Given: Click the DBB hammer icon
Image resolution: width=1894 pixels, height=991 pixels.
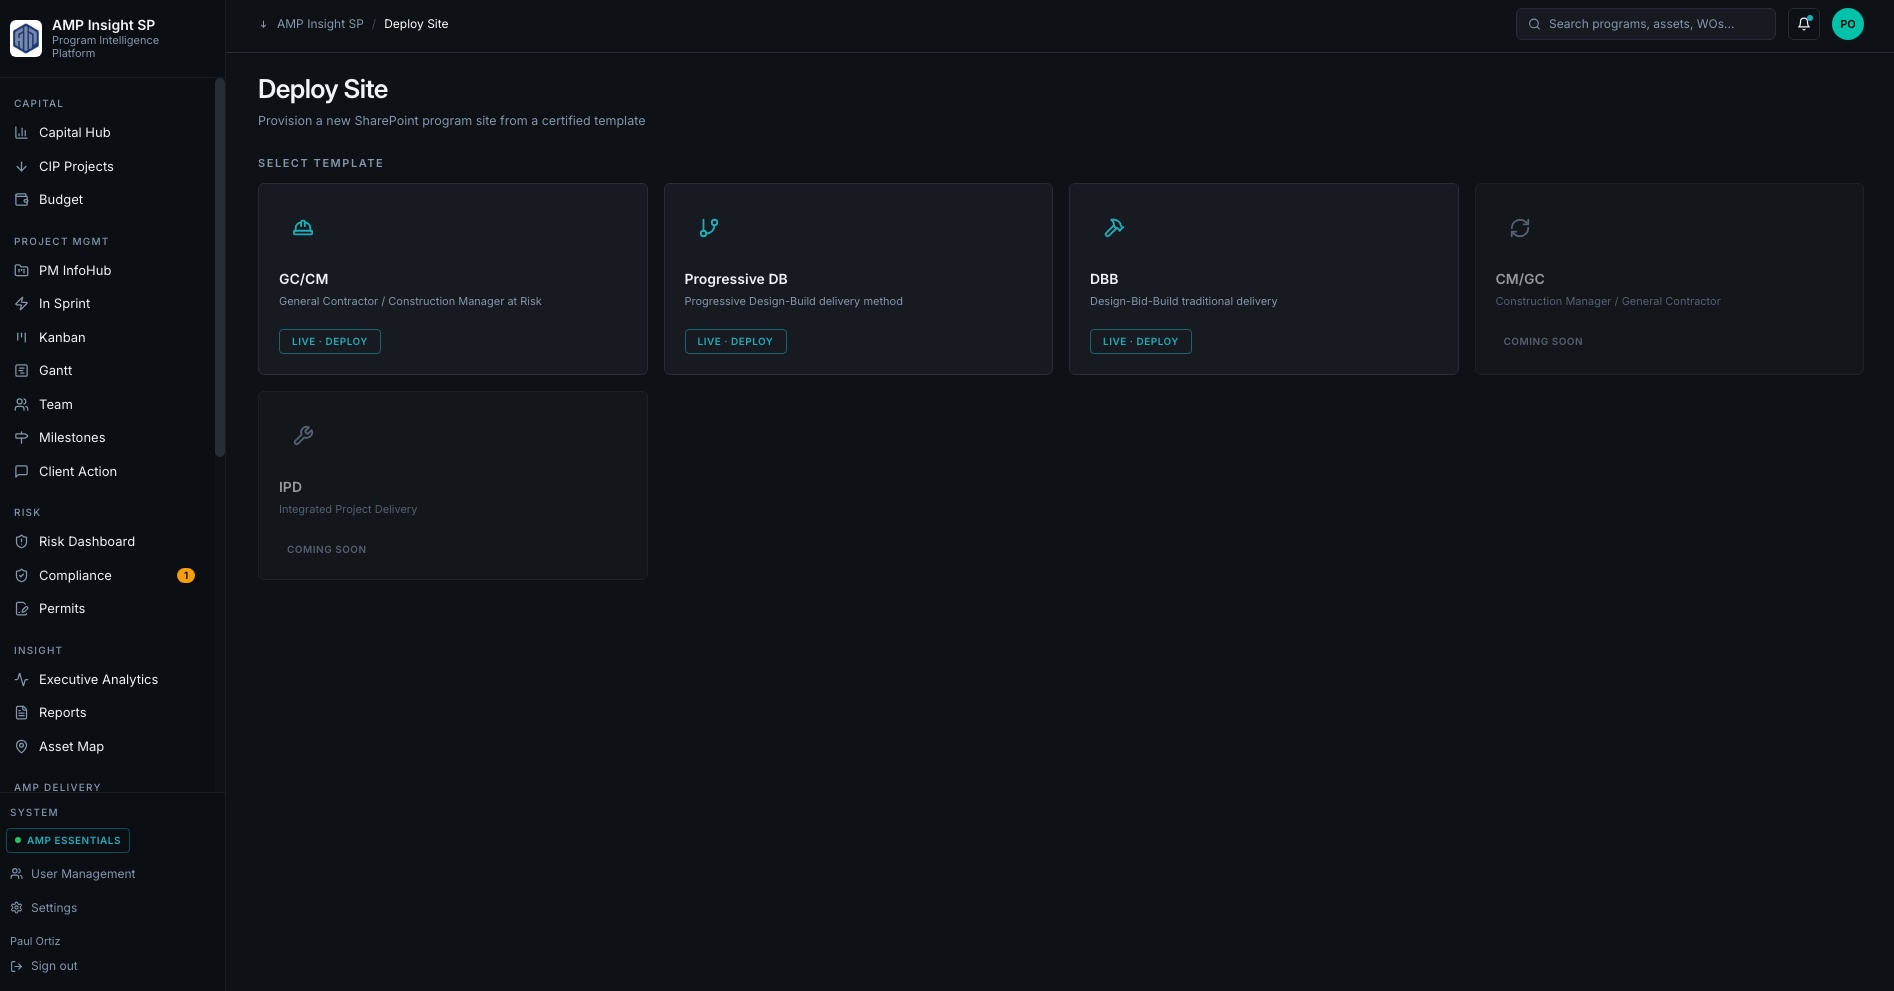Looking at the screenshot, I should (x=1114, y=228).
